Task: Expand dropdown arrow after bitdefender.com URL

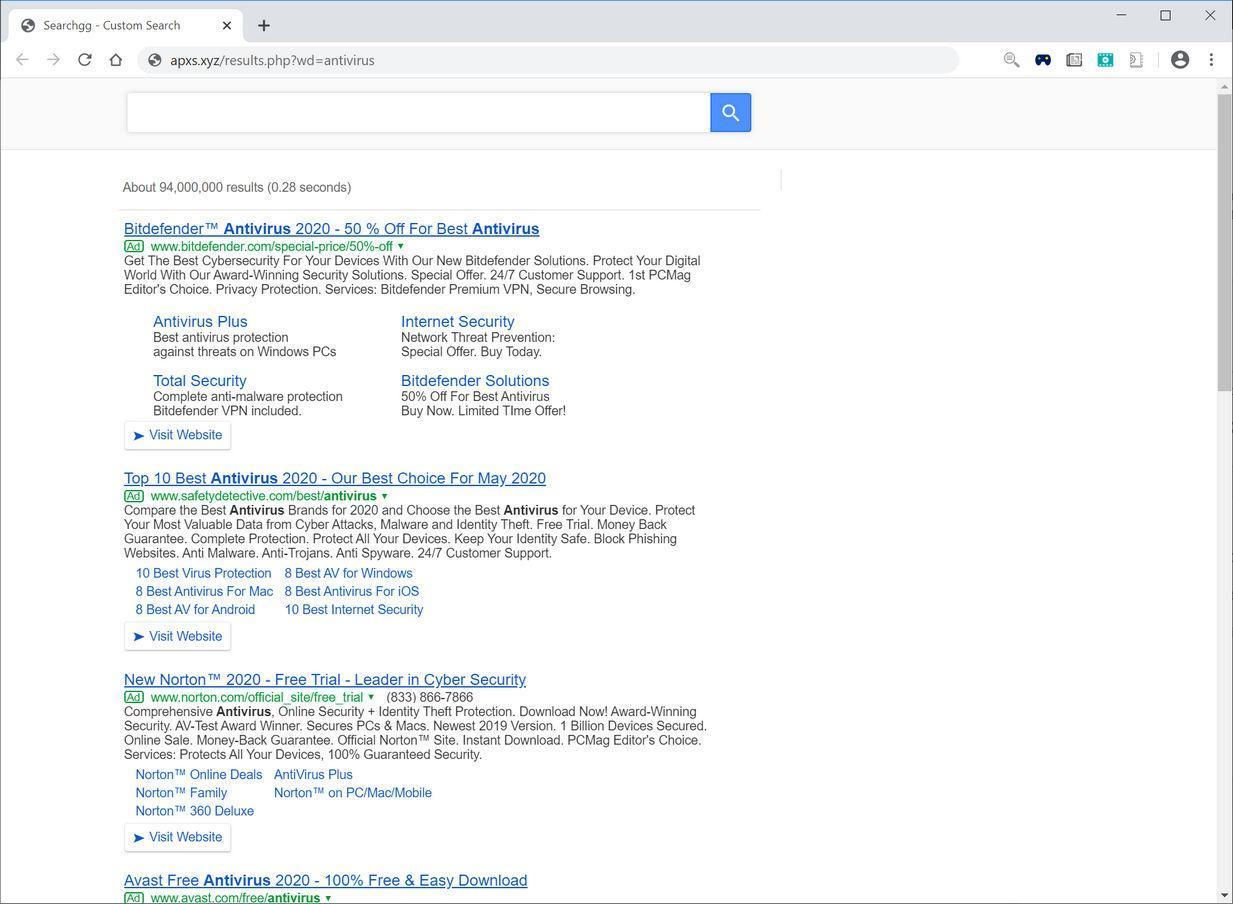Action: point(401,247)
